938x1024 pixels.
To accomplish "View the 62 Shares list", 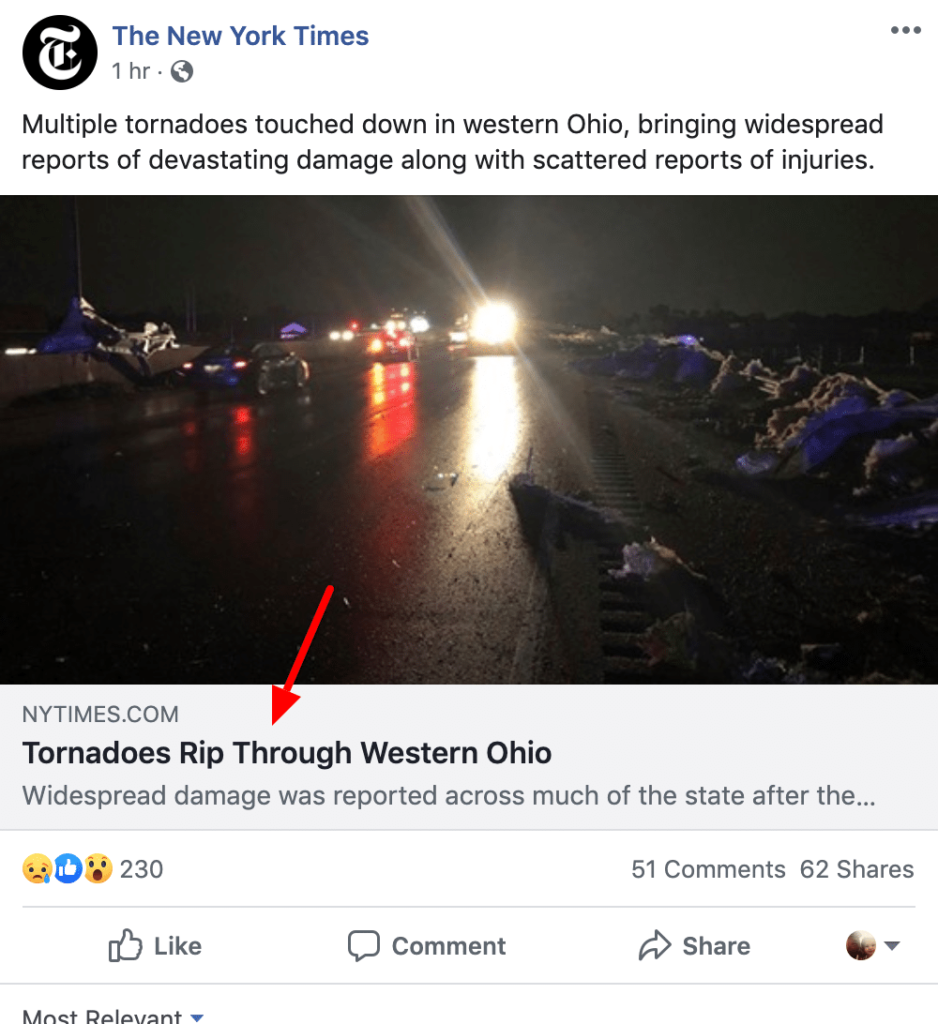I will coord(856,869).
